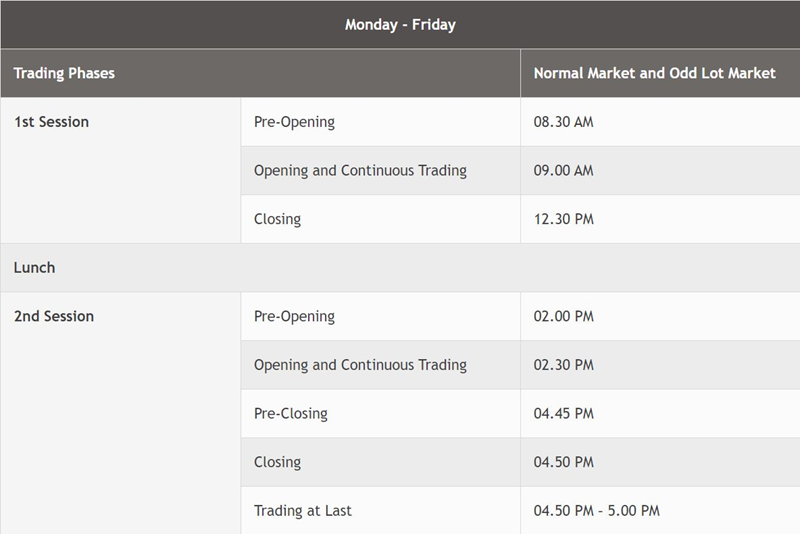Select the Trading at Last cell
This screenshot has width=800, height=534.
point(303,510)
